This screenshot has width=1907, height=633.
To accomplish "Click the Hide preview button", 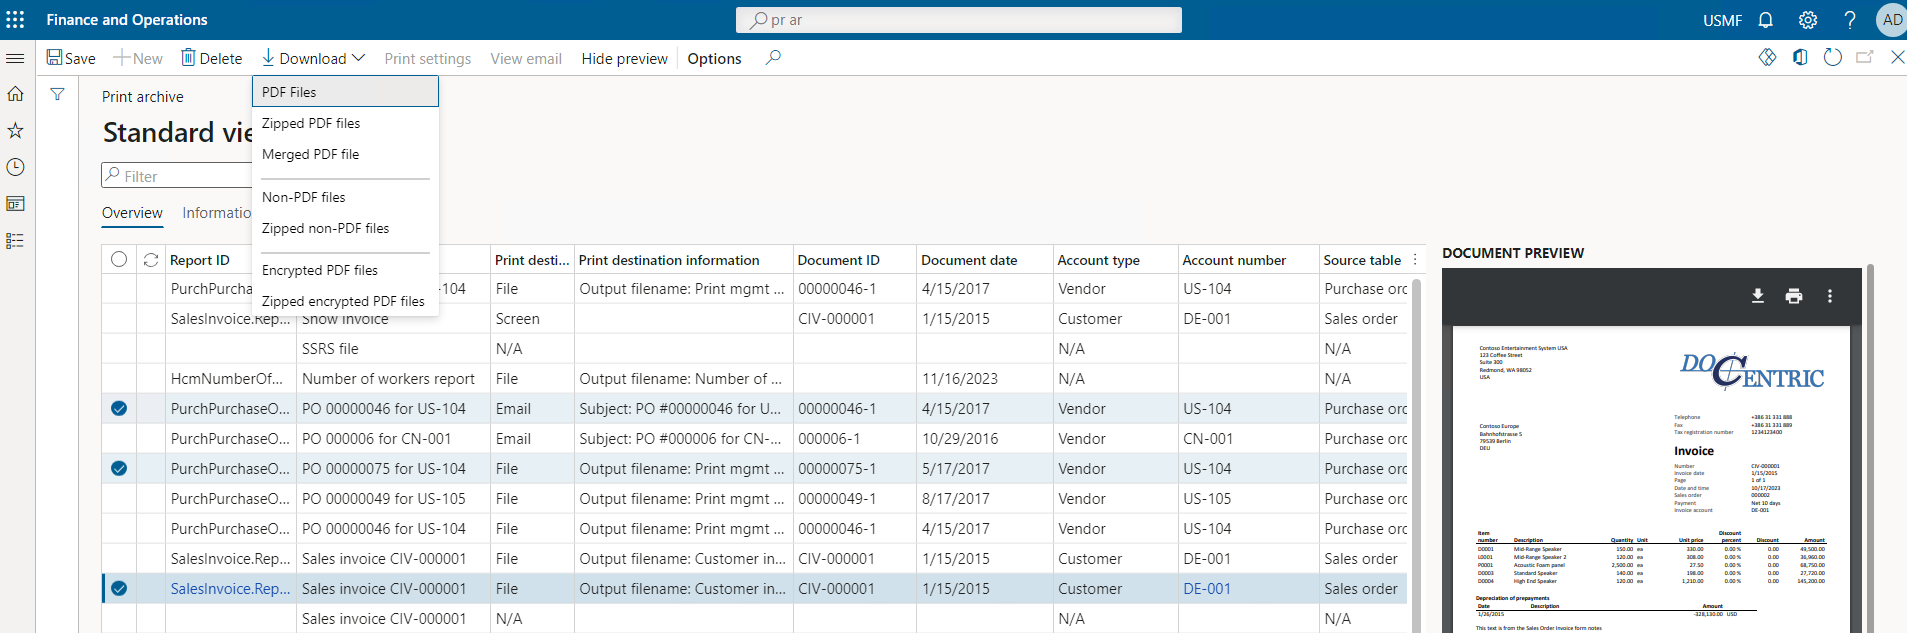I will click(624, 59).
